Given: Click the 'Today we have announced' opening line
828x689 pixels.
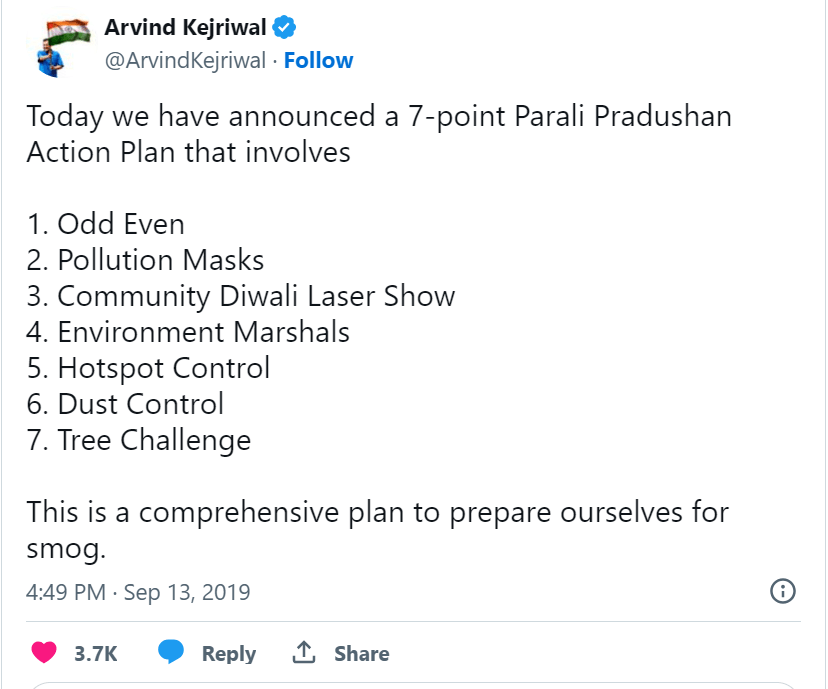Looking at the screenshot, I should pos(379,117).
